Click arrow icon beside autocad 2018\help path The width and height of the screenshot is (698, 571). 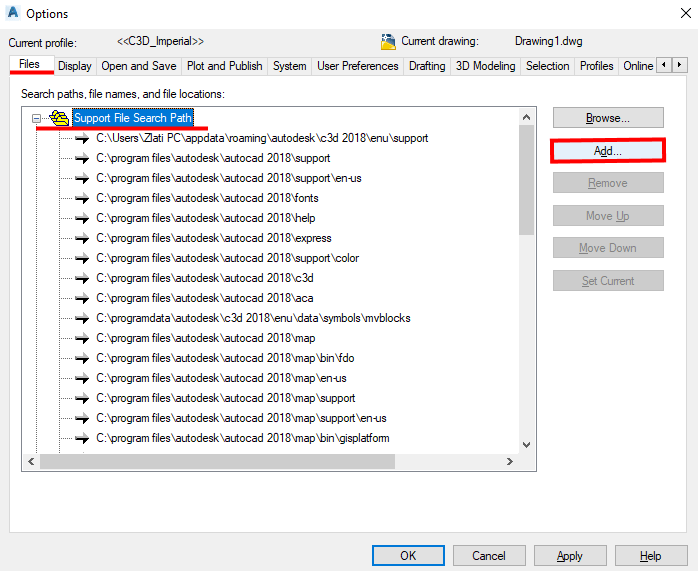coord(82,219)
